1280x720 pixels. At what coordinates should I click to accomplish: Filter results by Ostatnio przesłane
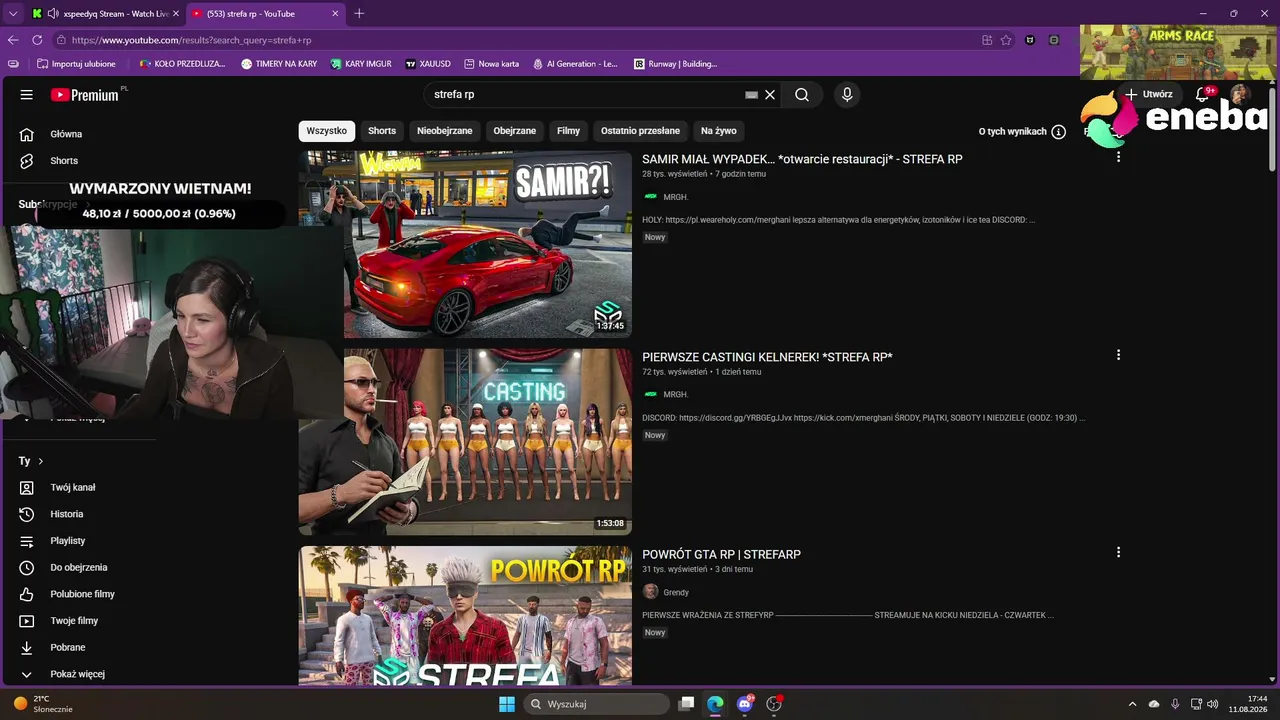[640, 131]
